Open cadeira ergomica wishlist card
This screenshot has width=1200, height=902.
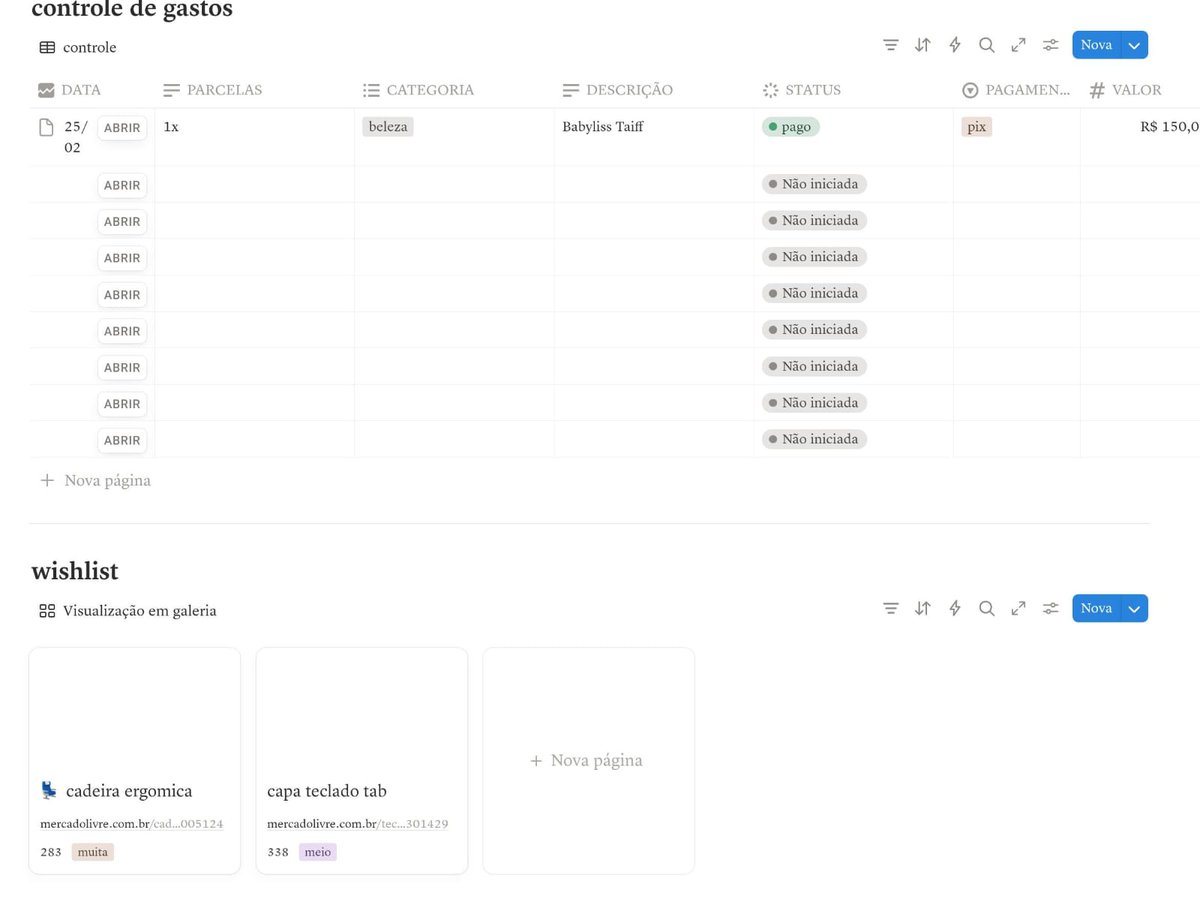coord(135,761)
